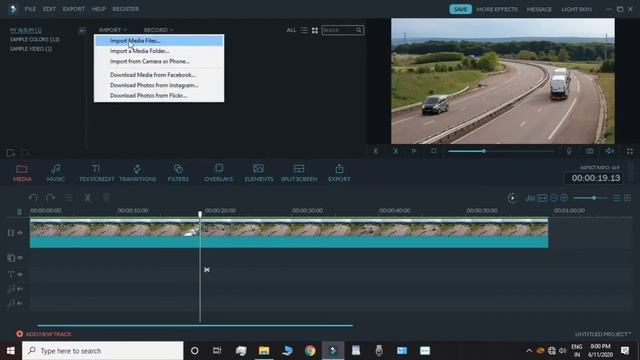Toggle Light Skin theme
The width and height of the screenshot is (640, 360).
576,9
